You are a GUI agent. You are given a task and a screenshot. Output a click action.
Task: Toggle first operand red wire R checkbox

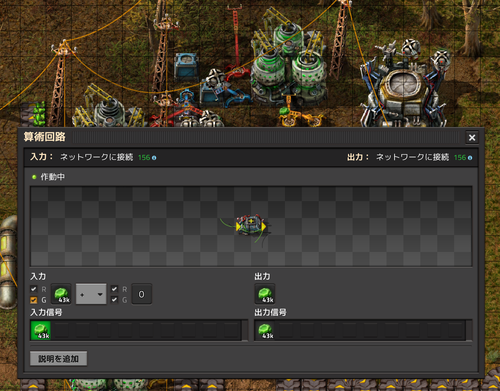click(33, 289)
